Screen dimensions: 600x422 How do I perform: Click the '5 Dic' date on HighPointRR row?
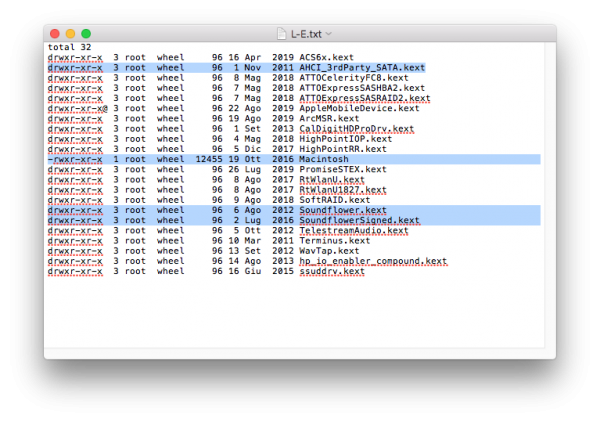pos(248,149)
